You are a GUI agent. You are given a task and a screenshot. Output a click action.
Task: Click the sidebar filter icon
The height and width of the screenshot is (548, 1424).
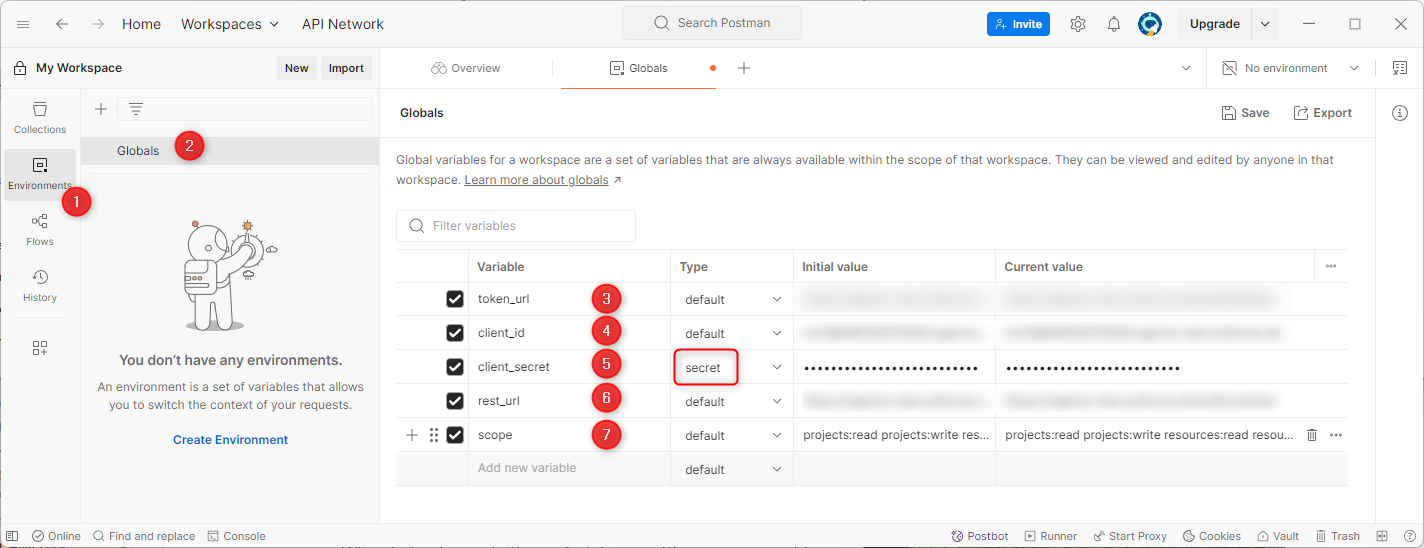click(x=136, y=109)
